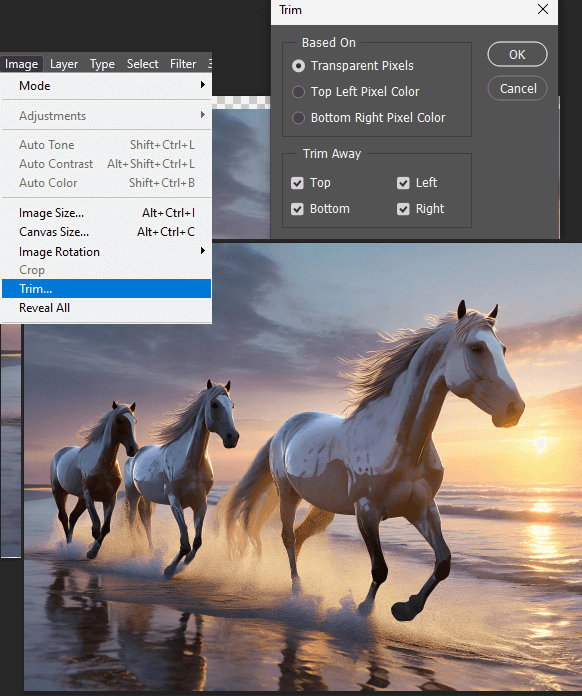
Task: Toggle the Left trim checkbox
Action: coord(403,183)
